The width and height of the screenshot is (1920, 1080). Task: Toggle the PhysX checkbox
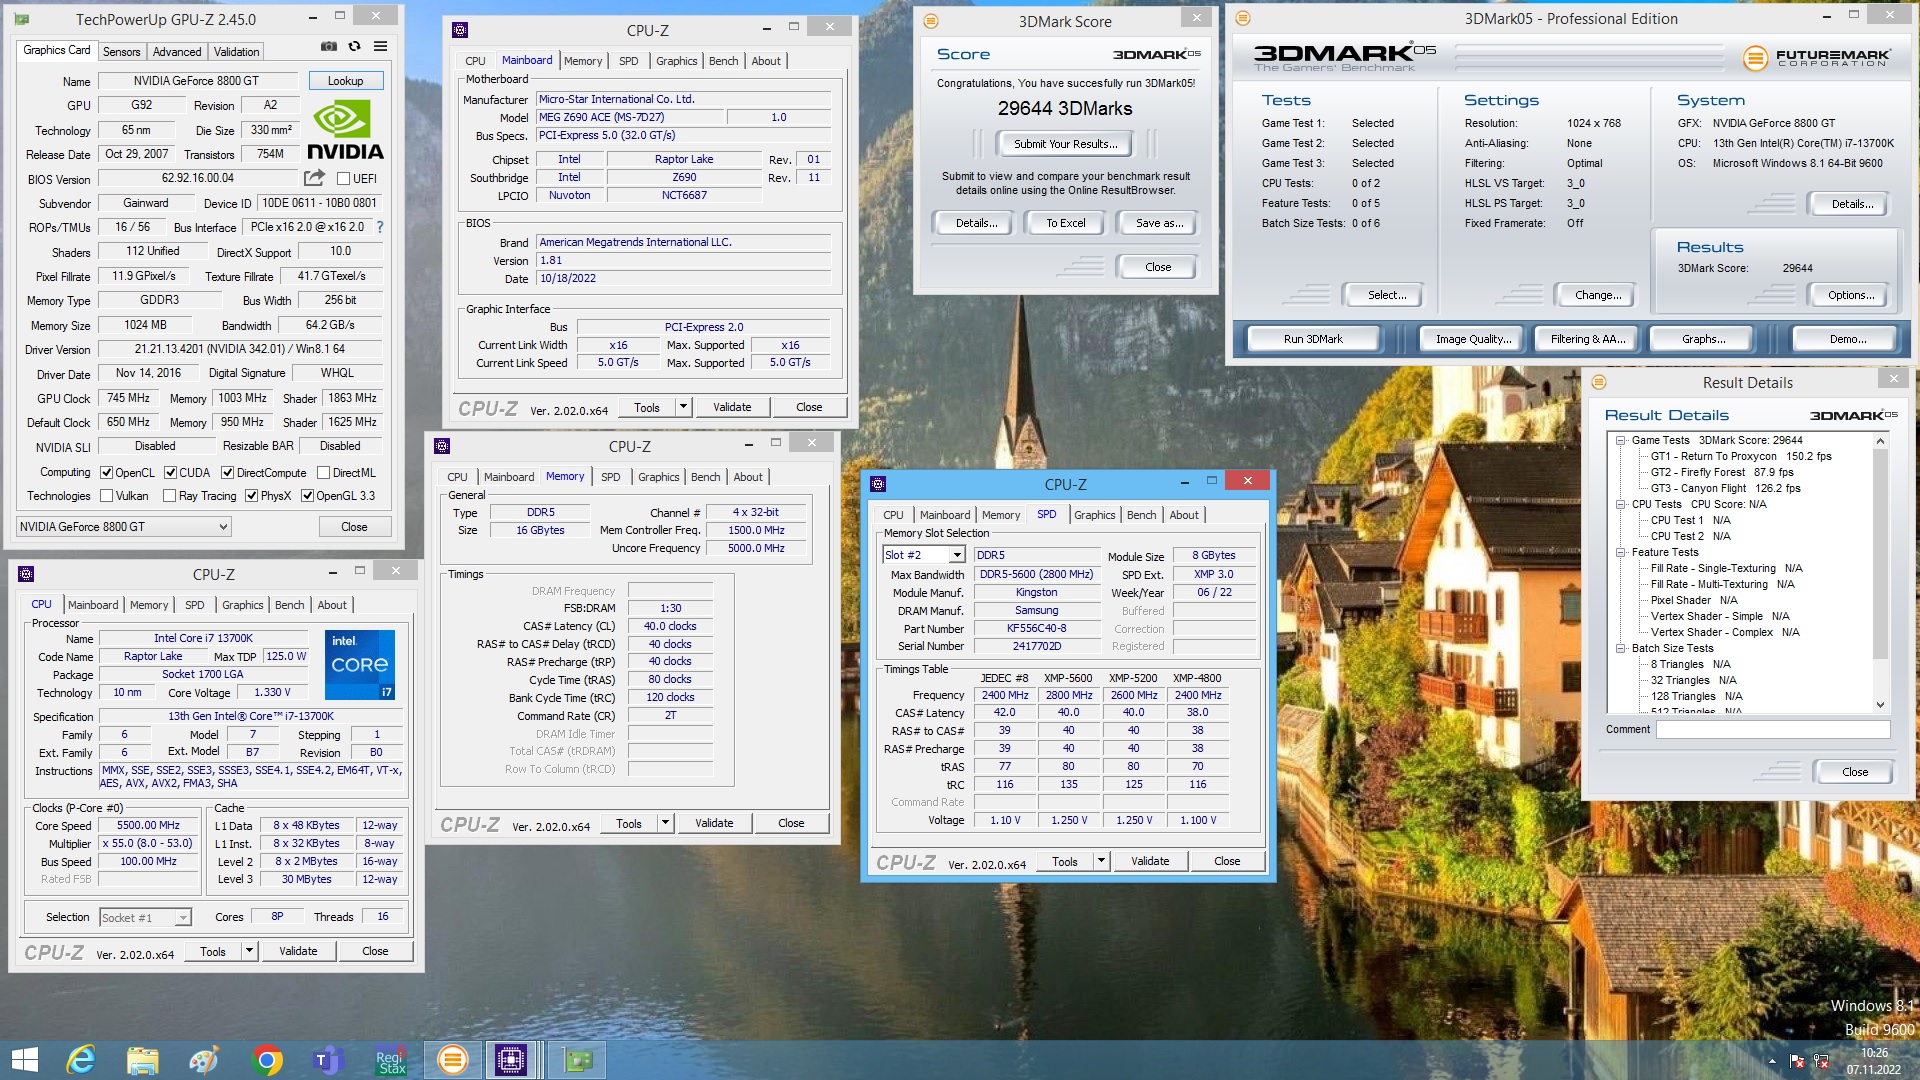252,495
